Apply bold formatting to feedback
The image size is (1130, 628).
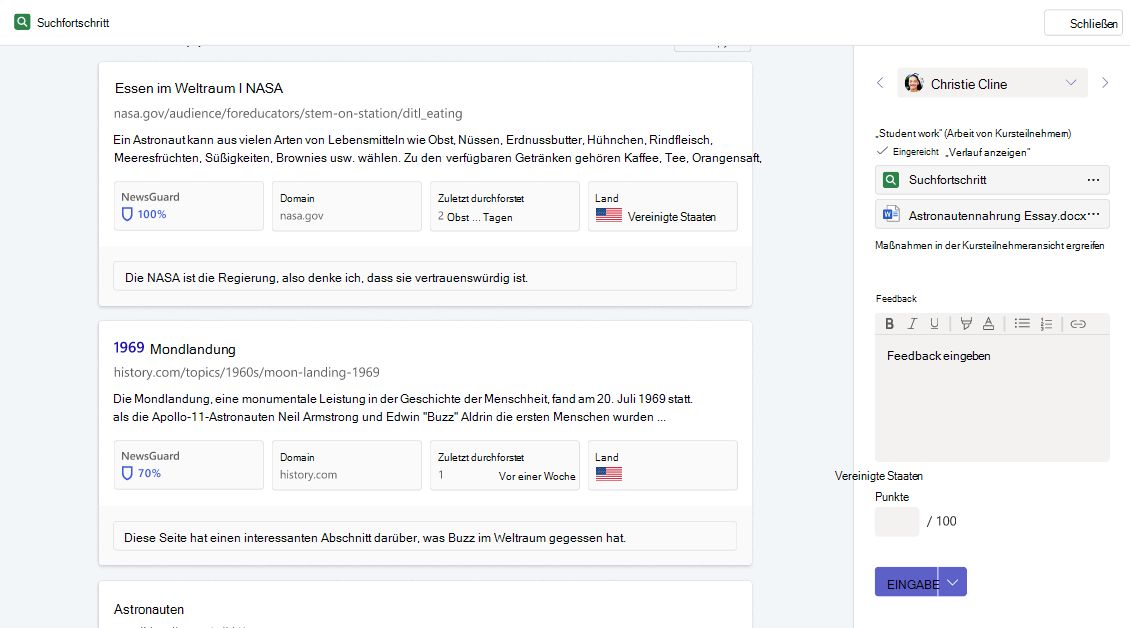point(889,324)
